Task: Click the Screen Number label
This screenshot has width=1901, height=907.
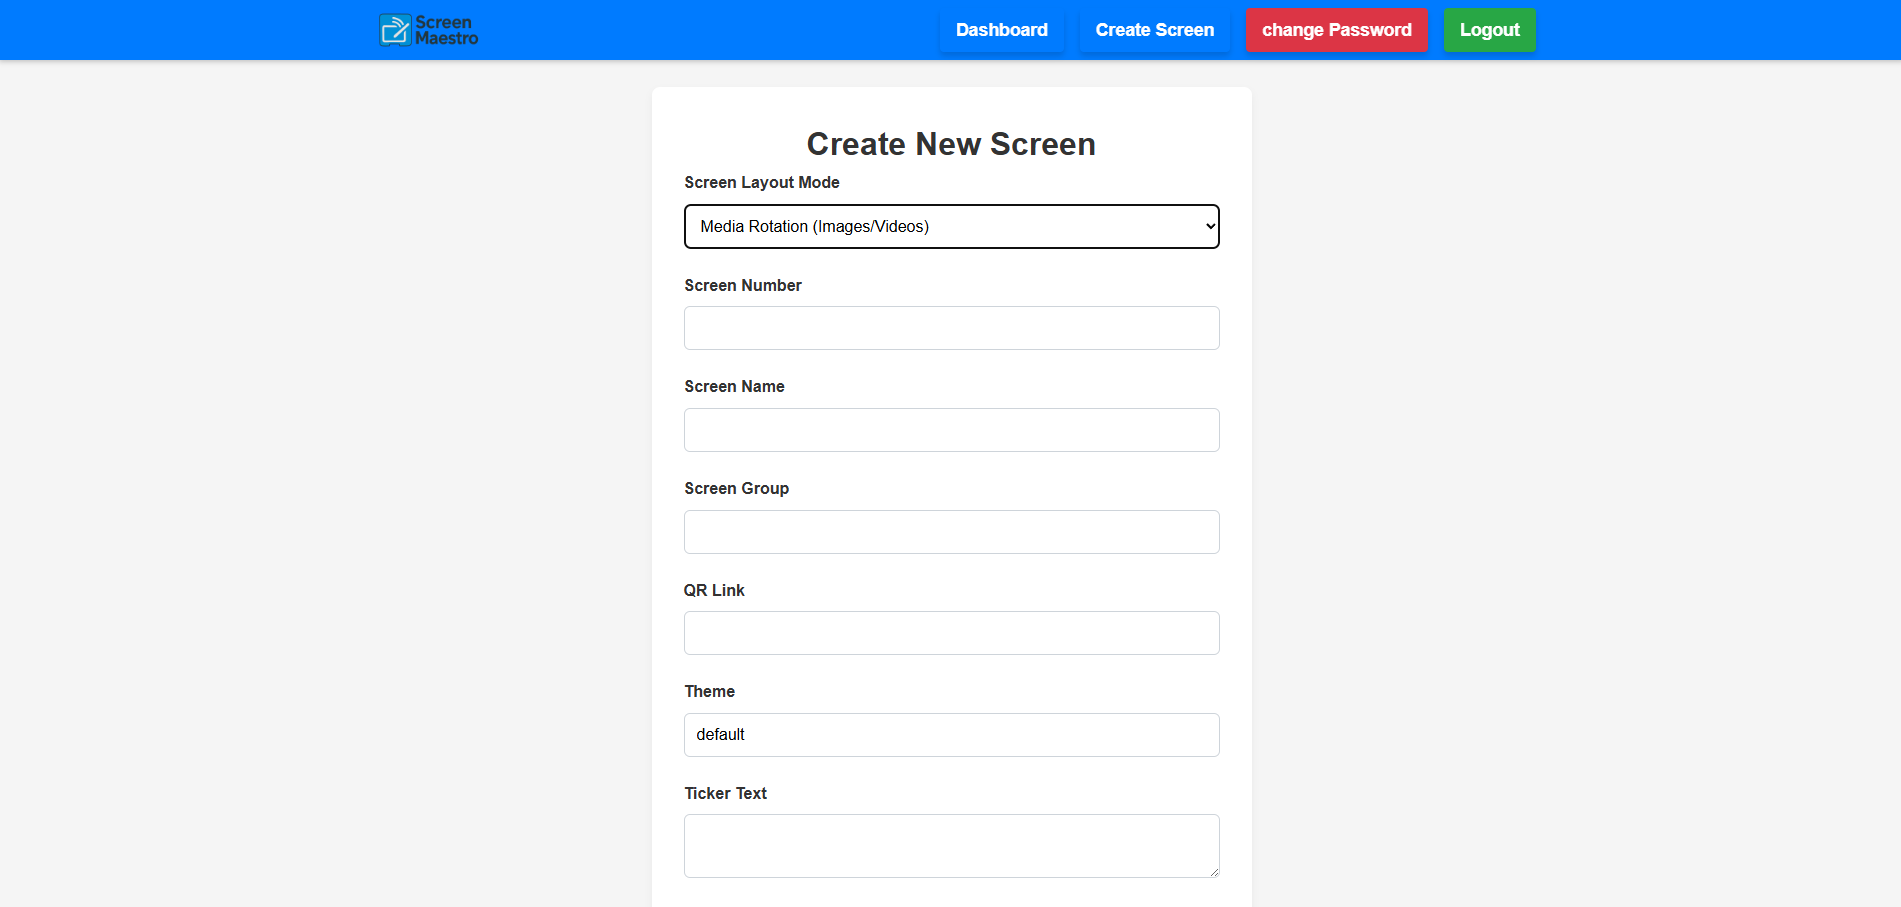Action: click(742, 286)
